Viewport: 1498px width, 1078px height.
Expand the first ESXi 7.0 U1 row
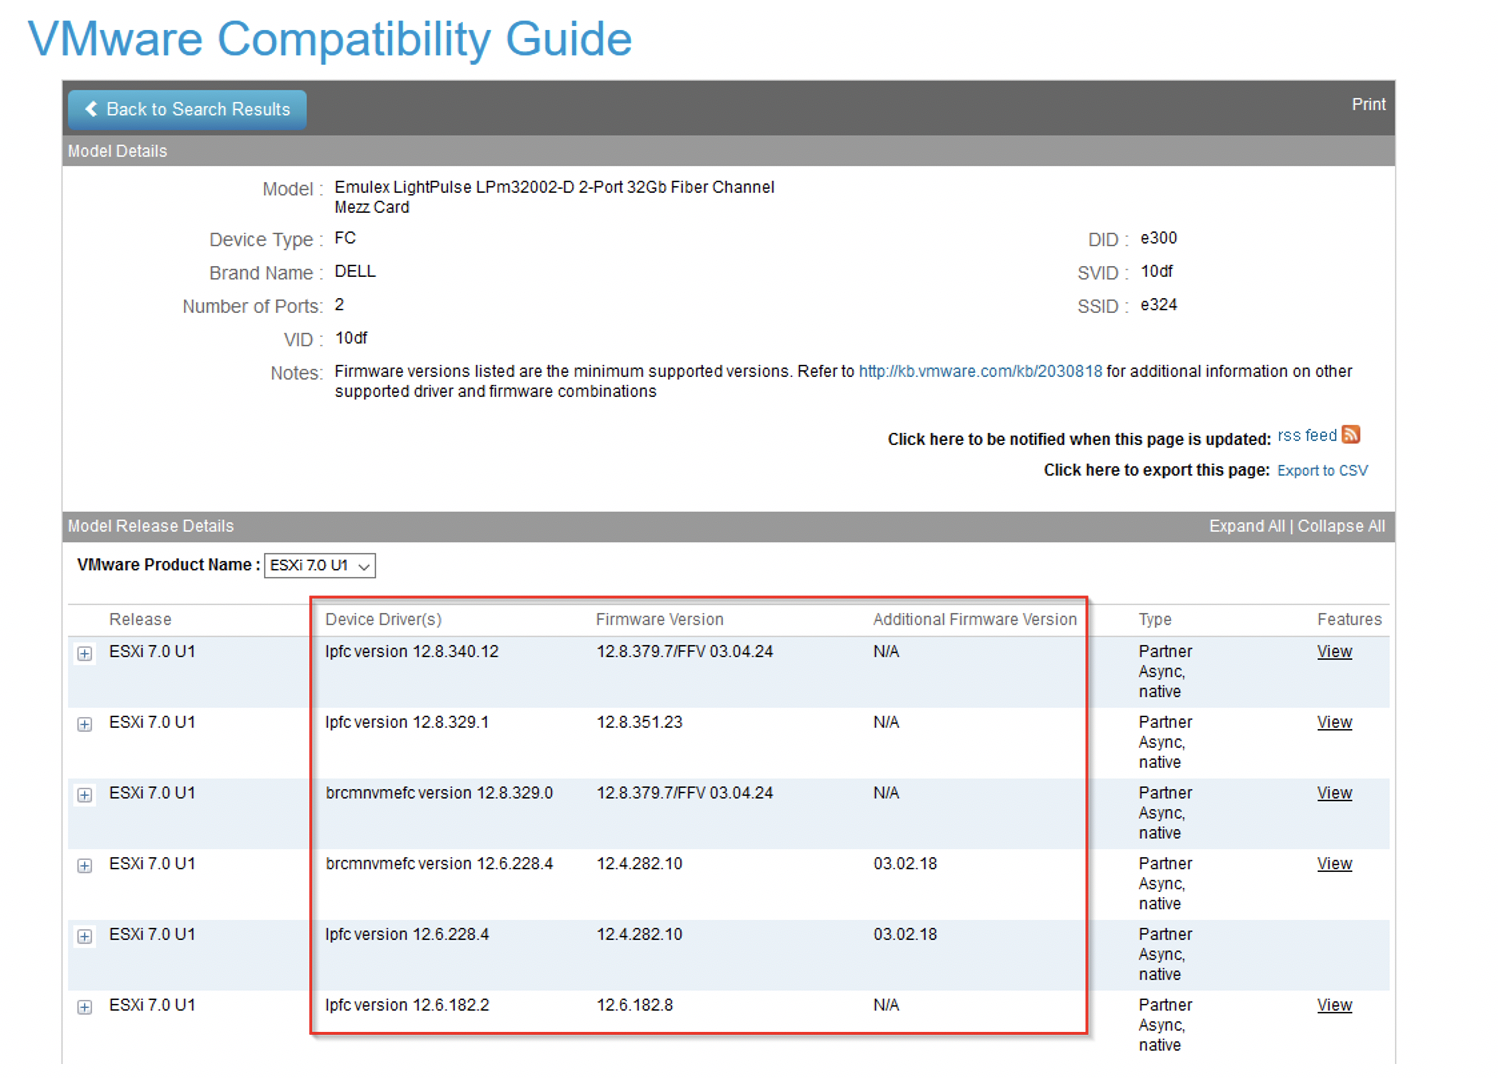[84, 653]
